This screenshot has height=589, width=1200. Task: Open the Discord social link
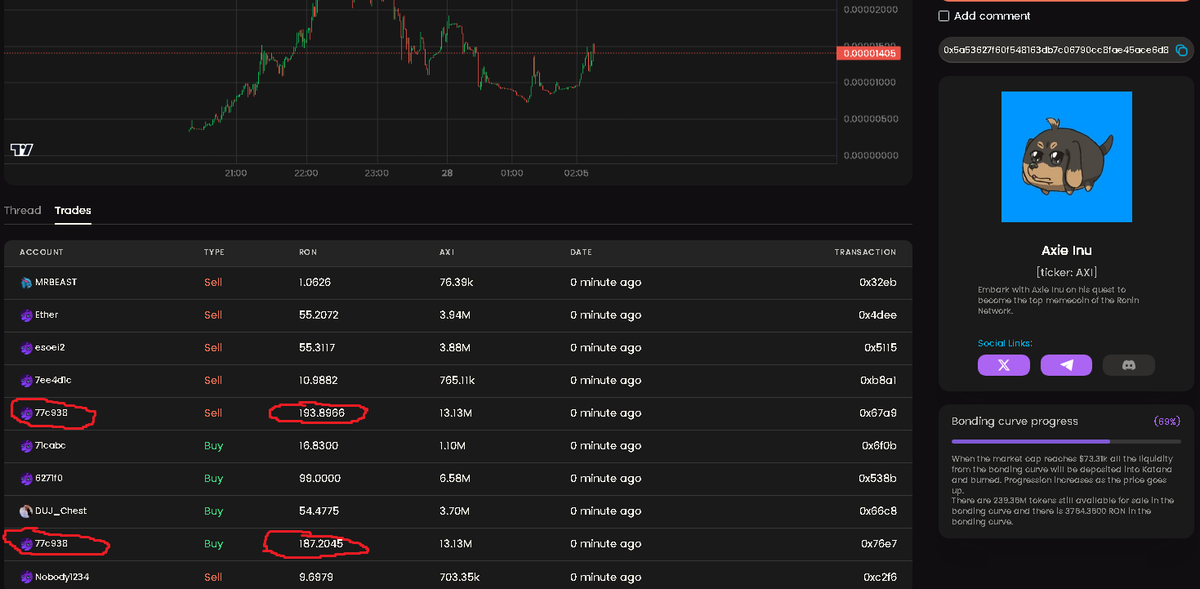tap(1129, 365)
